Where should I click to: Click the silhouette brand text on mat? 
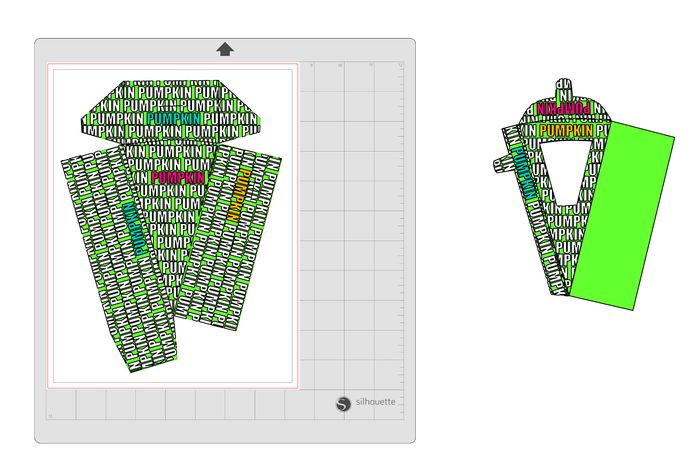point(375,403)
